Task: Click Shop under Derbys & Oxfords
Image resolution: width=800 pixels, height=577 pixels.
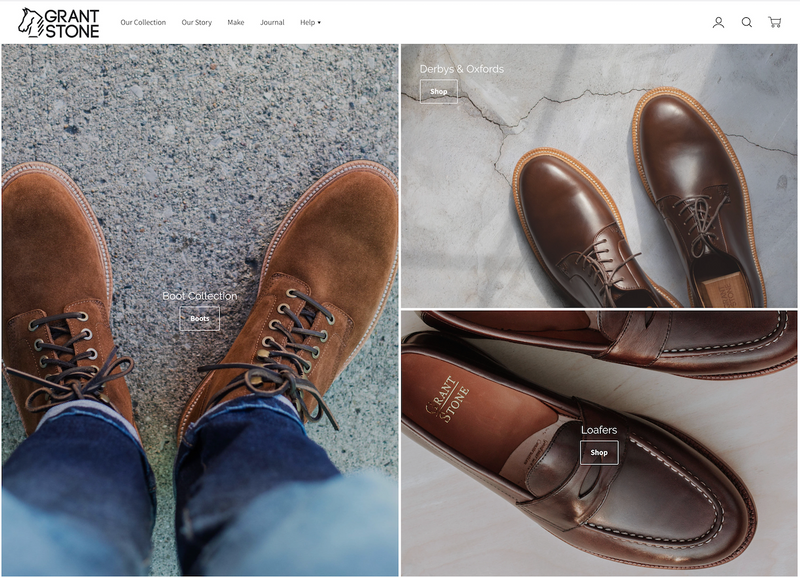Action: (x=438, y=92)
